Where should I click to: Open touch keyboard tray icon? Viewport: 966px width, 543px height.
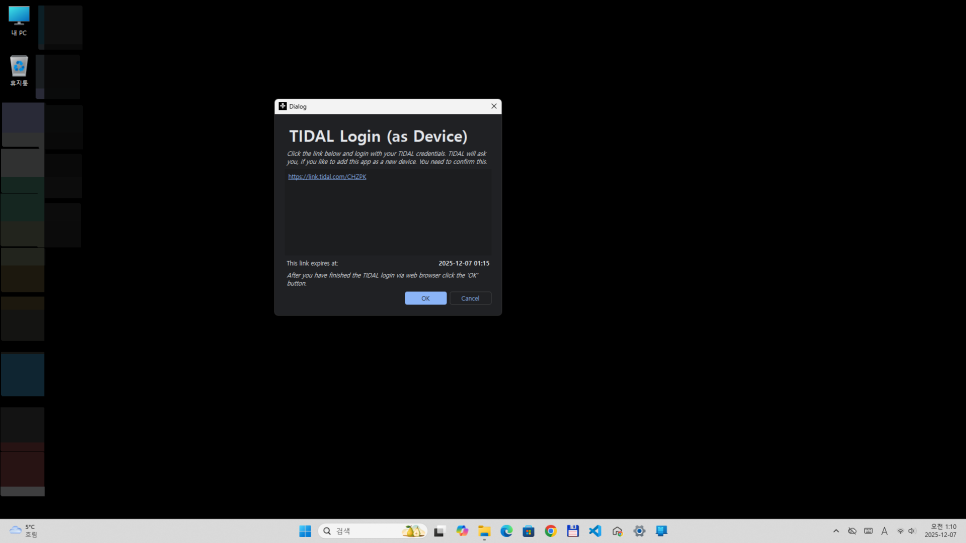tap(868, 531)
